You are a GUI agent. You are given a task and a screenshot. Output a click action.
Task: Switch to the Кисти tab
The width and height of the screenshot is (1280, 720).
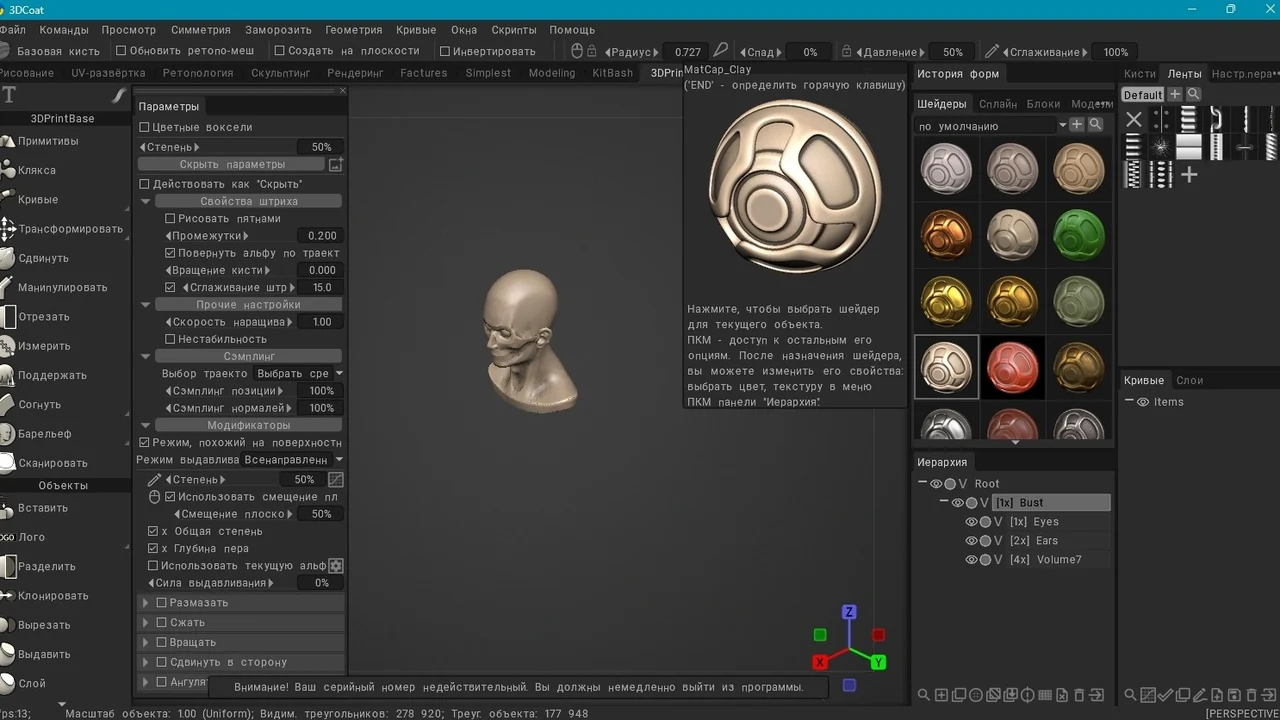pyautogui.click(x=1140, y=74)
